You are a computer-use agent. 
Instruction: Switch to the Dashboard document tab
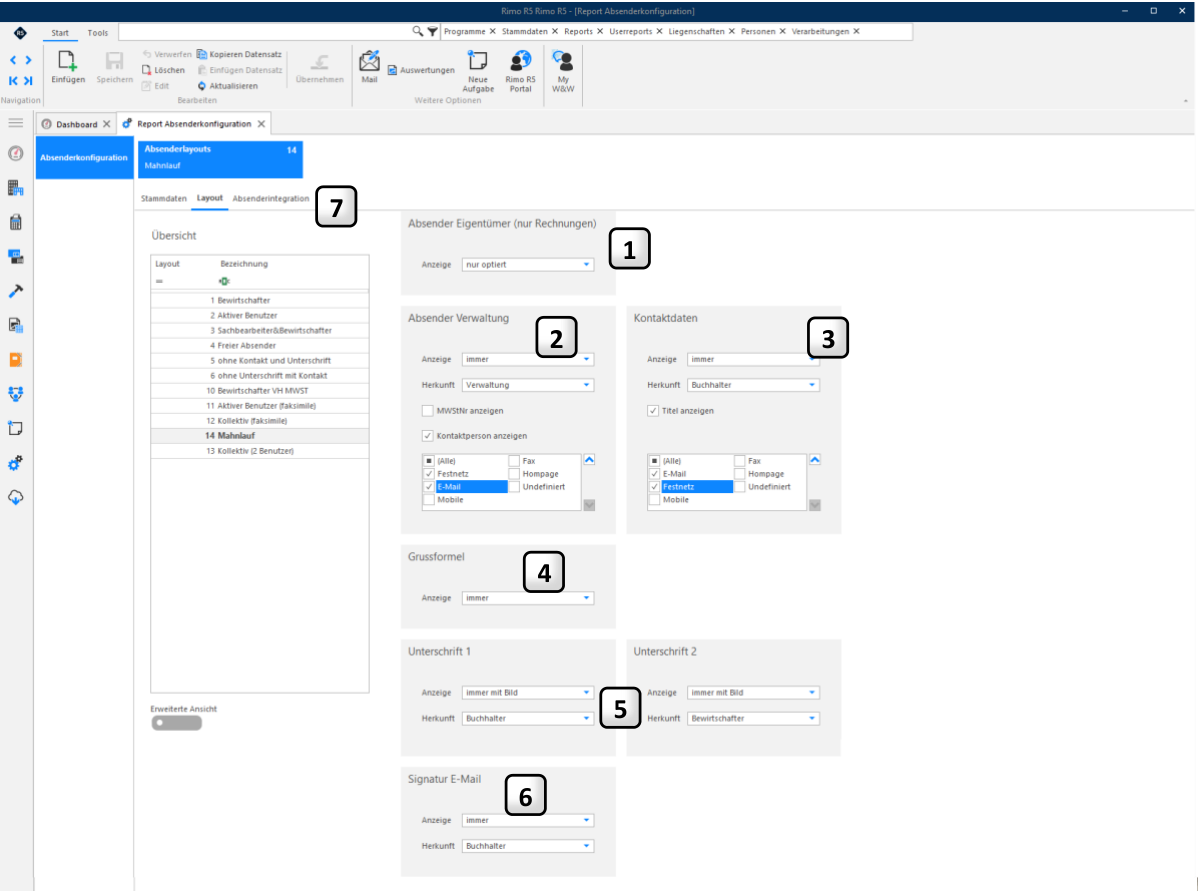tap(76, 124)
